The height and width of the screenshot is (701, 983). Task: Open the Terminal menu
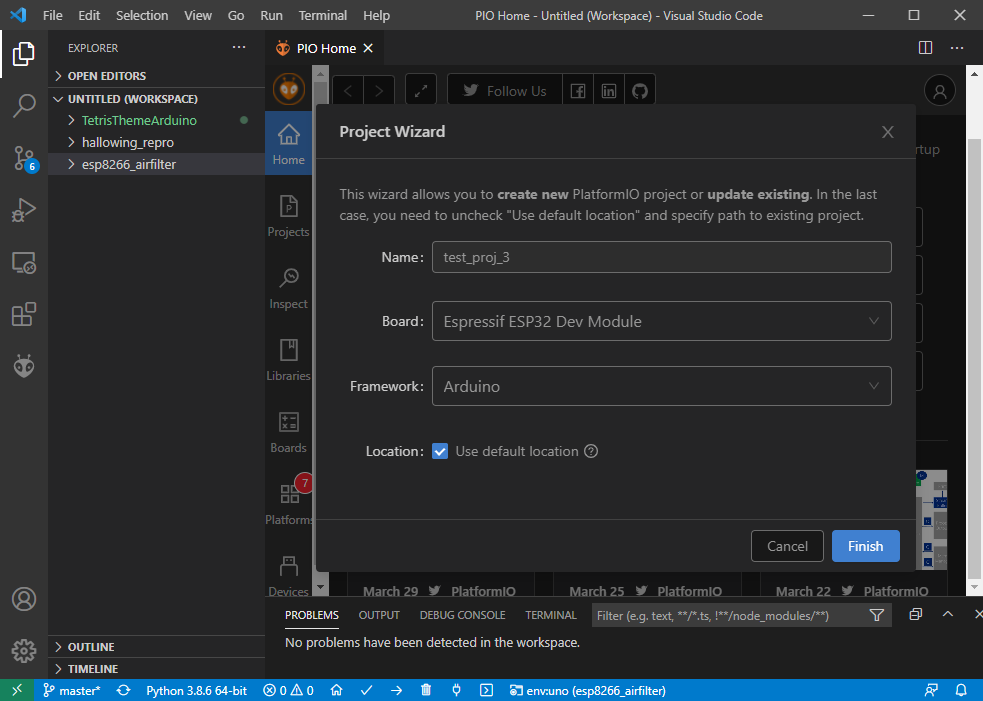(322, 15)
